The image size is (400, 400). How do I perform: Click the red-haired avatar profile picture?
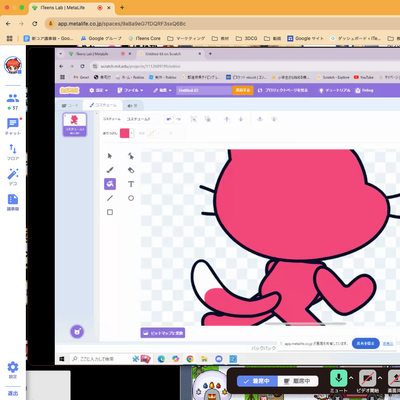(x=13, y=65)
